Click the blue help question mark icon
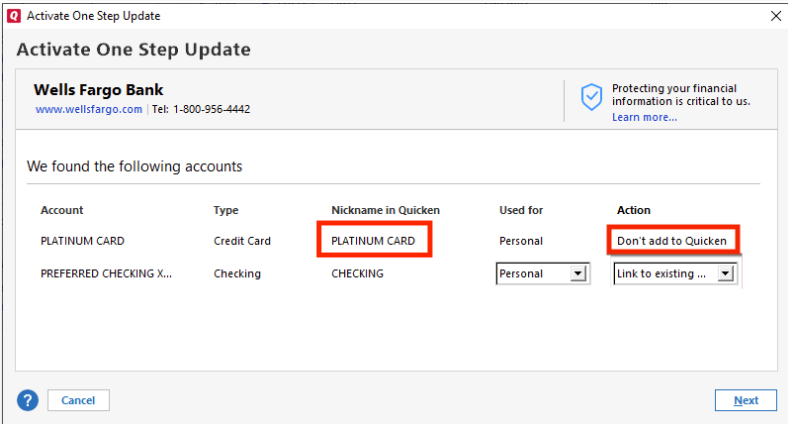The width and height of the screenshot is (788, 424). (x=28, y=400)
